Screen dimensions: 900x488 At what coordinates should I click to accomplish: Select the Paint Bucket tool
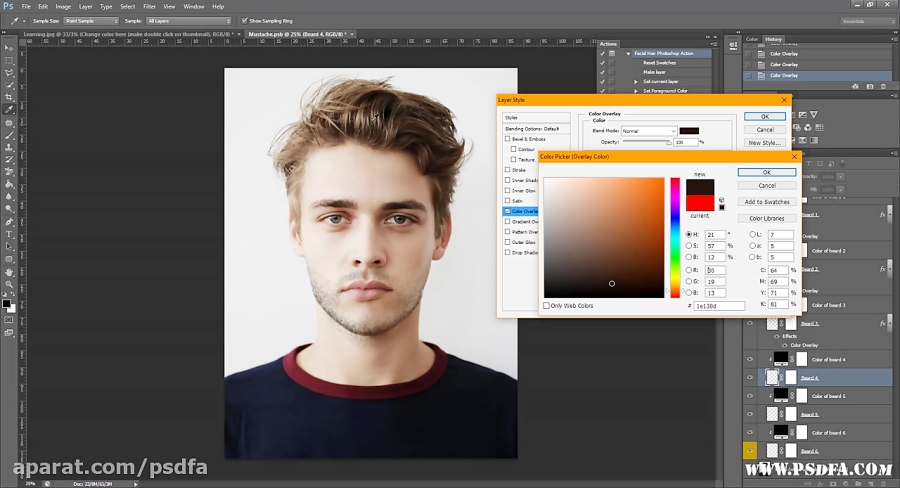pyautogui.click(x=9, y=184)
